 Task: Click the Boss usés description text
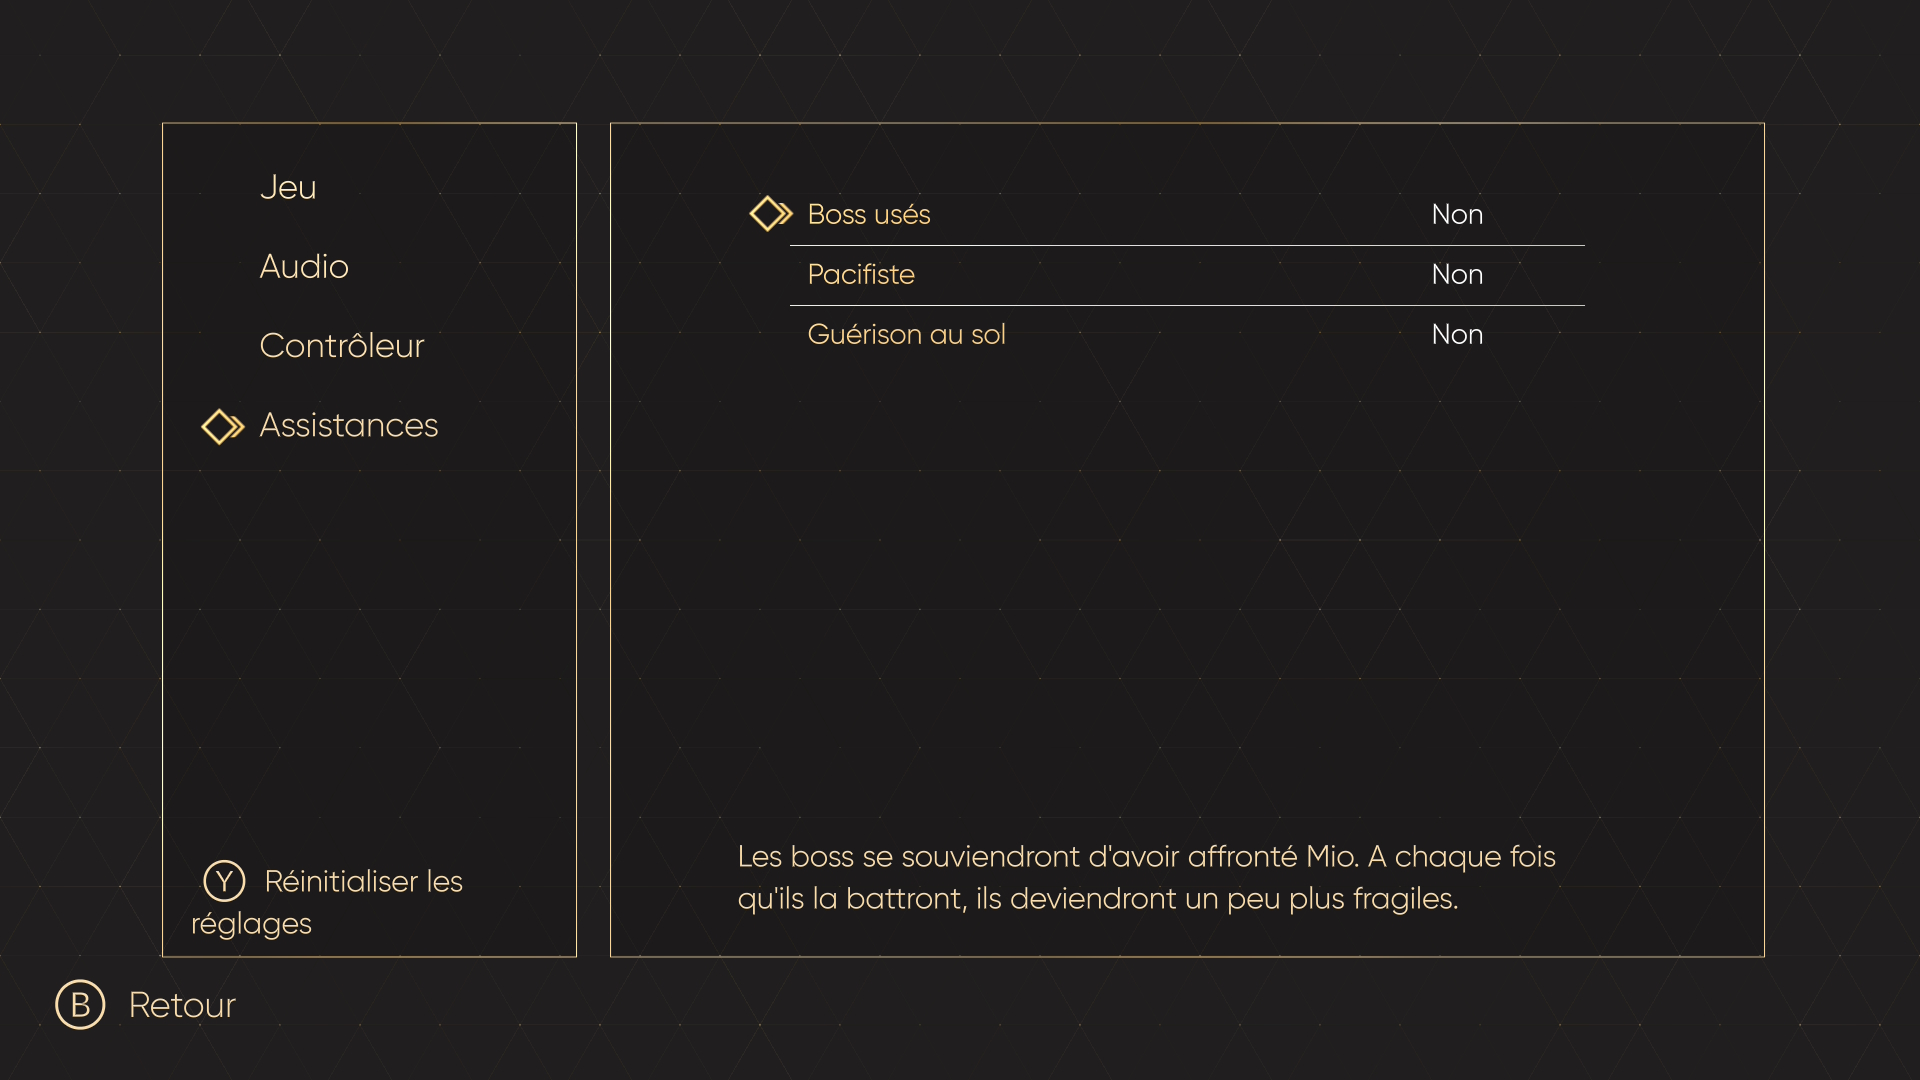click(1146, 878)
